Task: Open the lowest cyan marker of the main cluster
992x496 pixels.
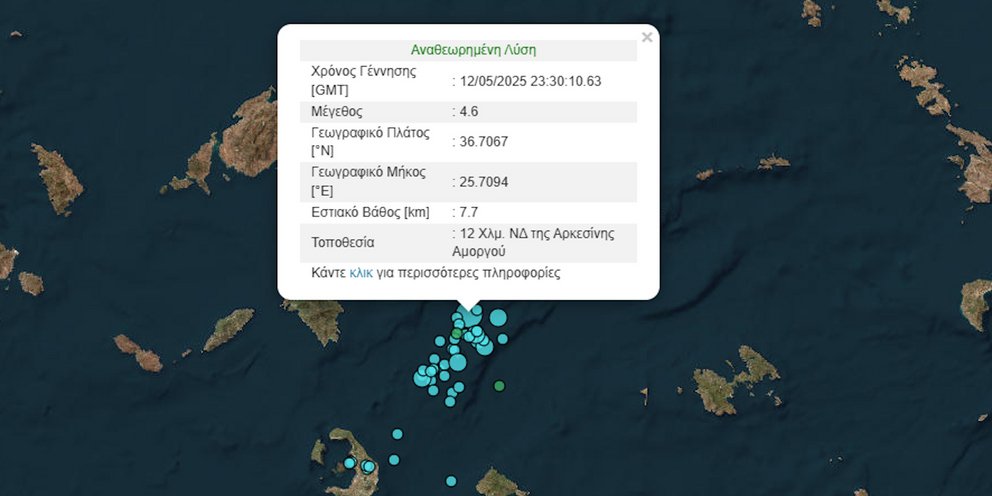Action: [450, 401]
